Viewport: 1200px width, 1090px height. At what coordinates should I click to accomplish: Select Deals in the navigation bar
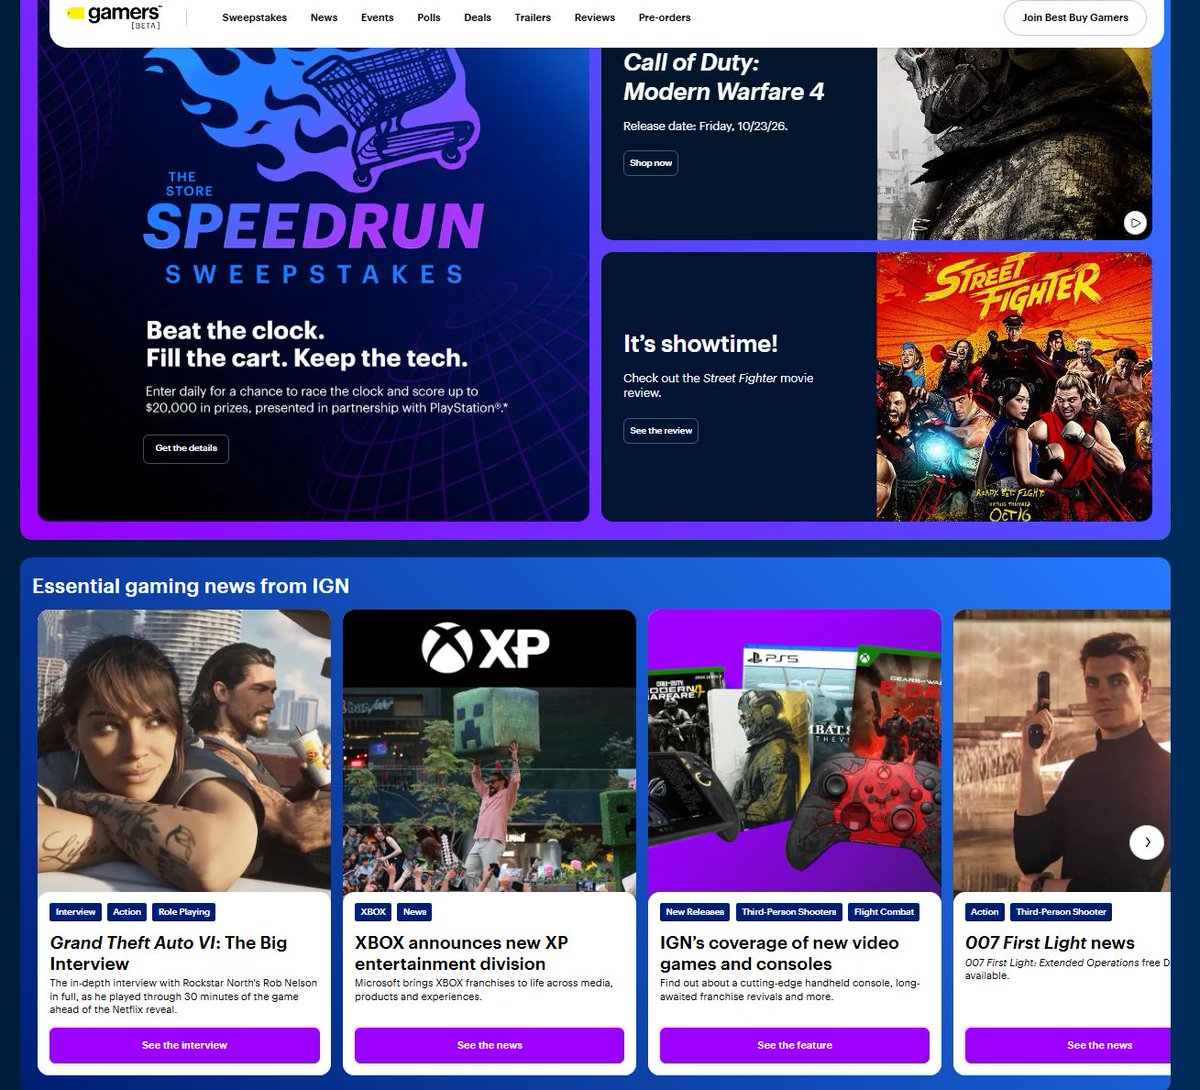point(478,18)
